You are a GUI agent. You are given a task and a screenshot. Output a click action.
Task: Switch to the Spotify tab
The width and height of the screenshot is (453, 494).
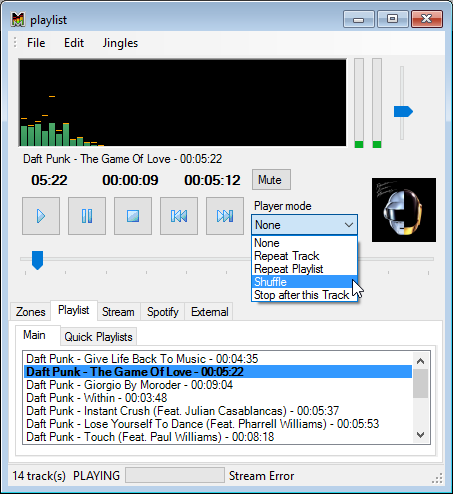click(163, 312)
